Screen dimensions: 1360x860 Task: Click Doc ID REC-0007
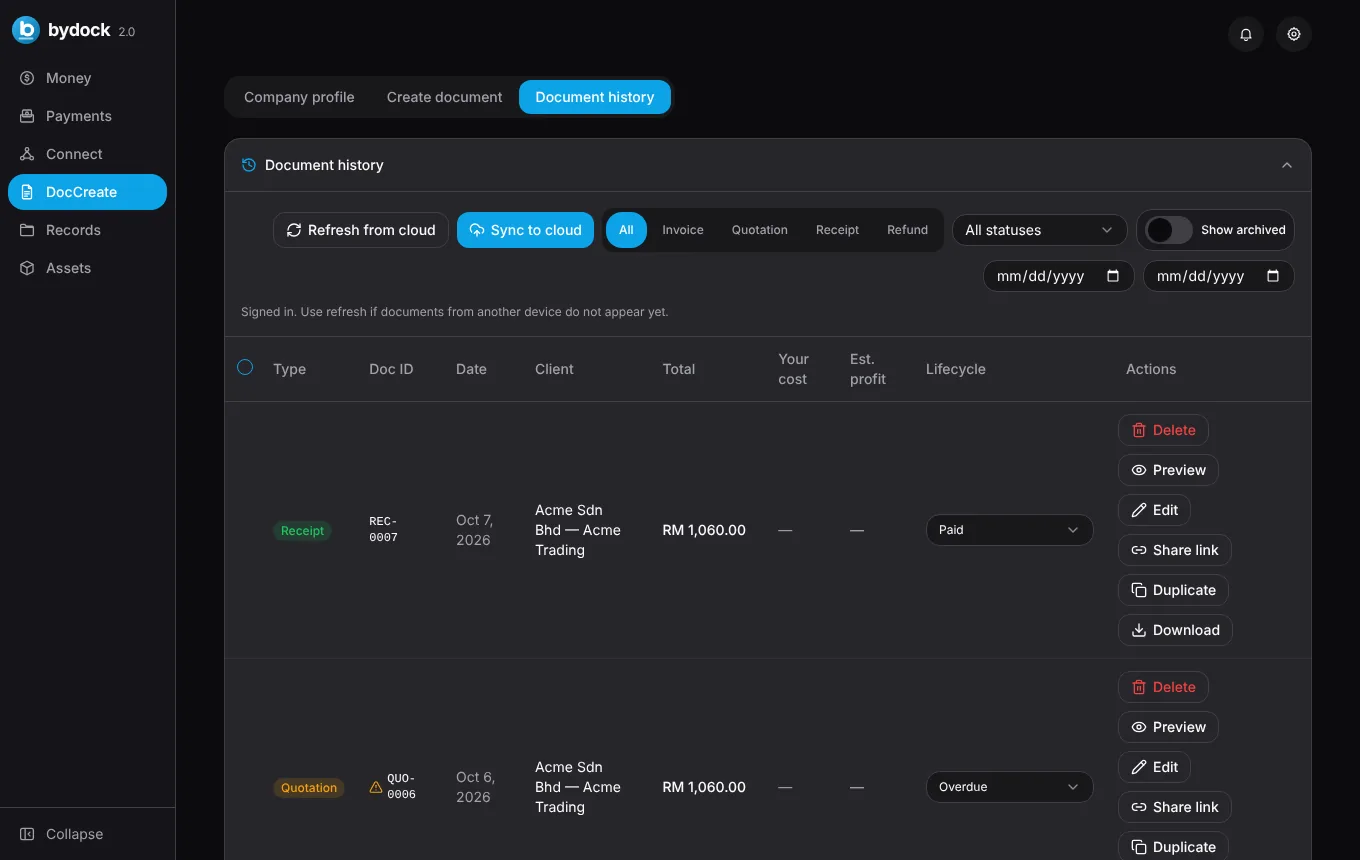tap(383, 530)
